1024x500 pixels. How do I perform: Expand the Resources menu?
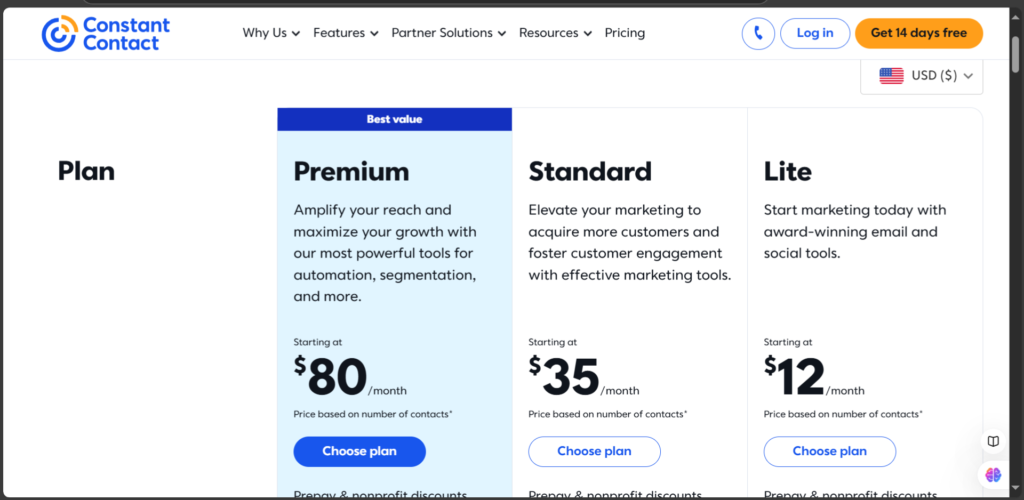click(x=555, y=33)
